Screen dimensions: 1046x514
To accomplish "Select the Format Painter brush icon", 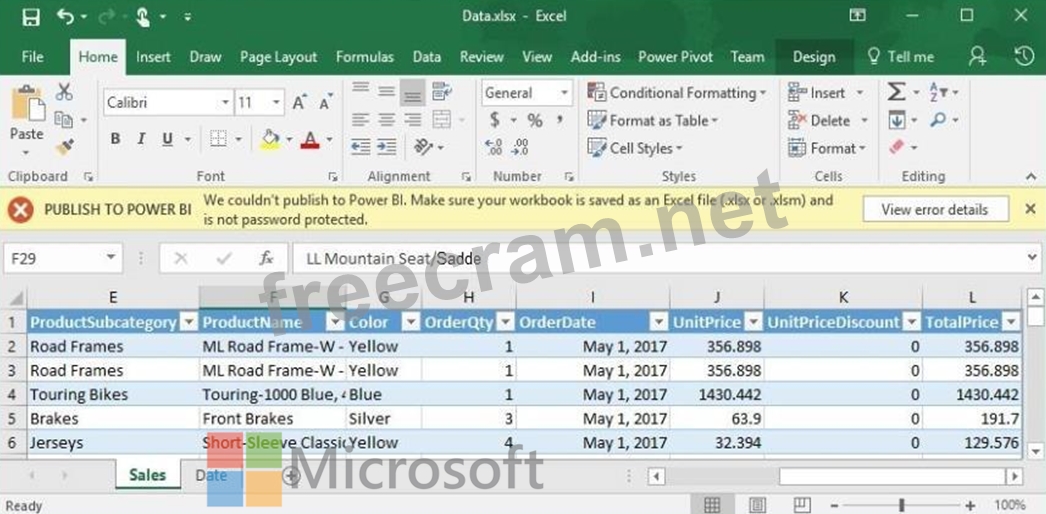I will (x=65, y=147).
